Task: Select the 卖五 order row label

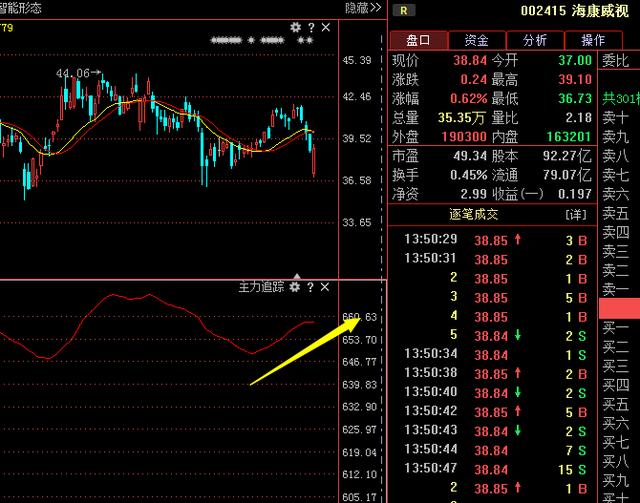Action: pos(616,213)
